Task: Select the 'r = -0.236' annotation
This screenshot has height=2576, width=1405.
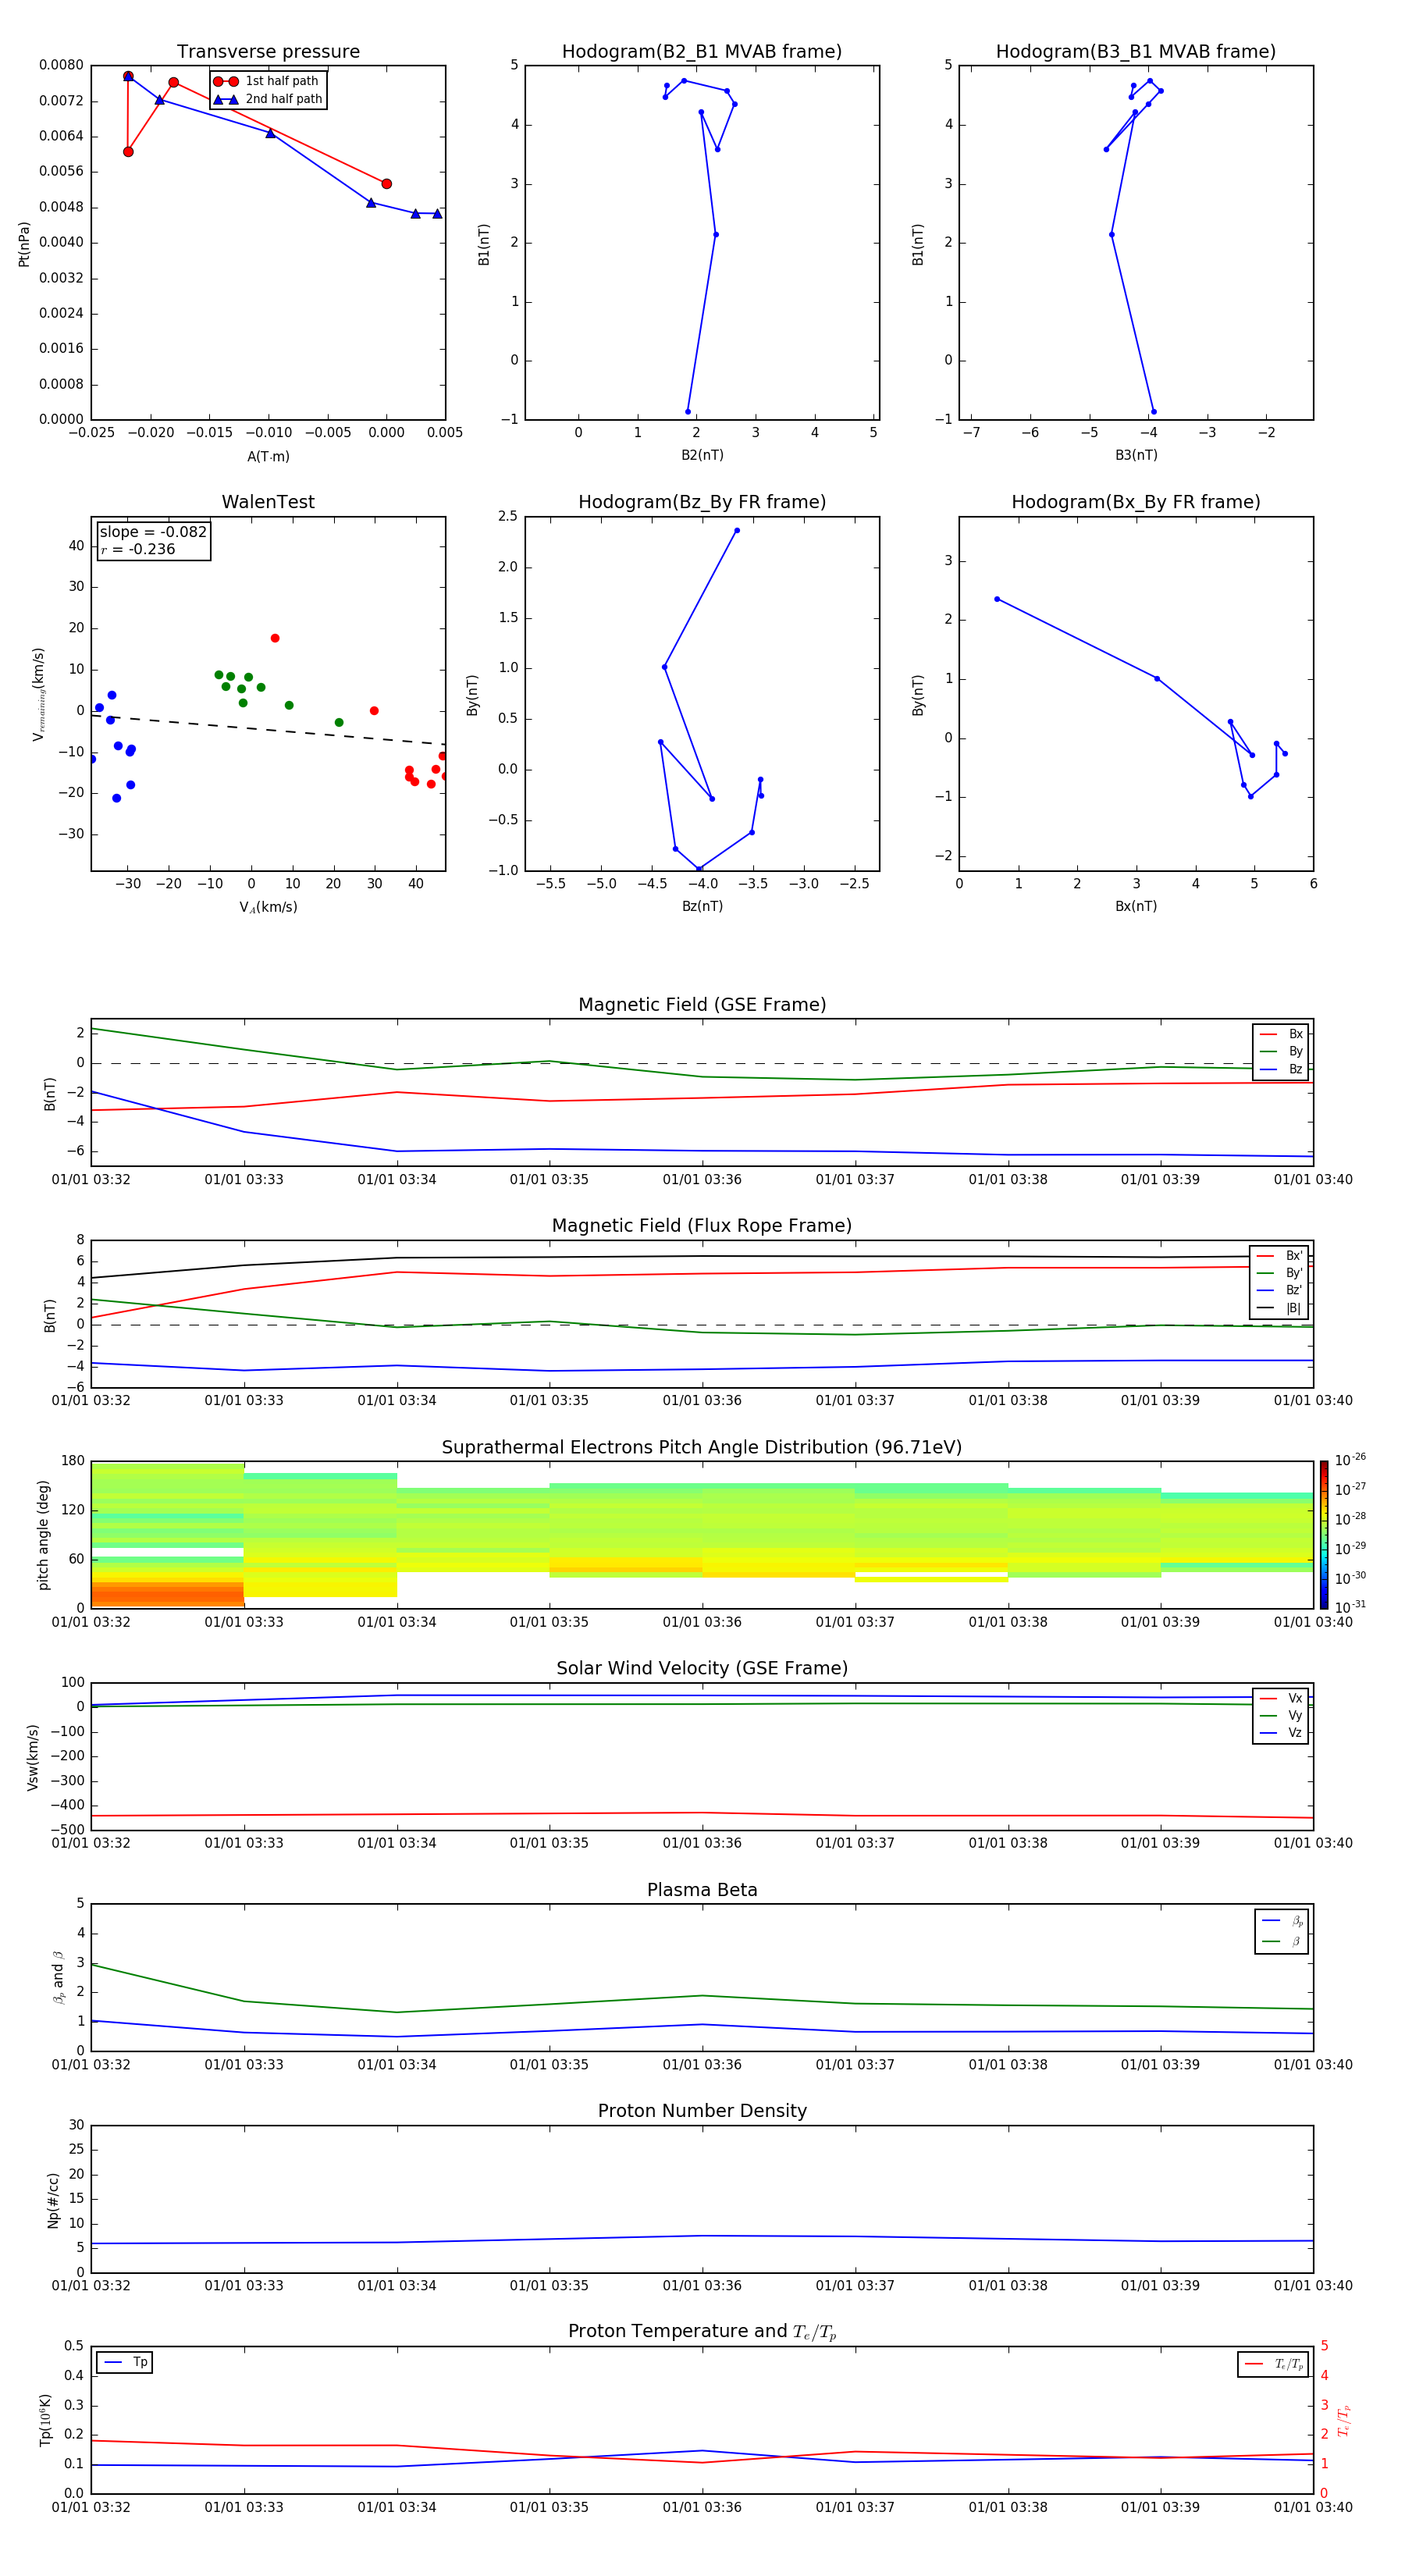Action: (138, 550)
